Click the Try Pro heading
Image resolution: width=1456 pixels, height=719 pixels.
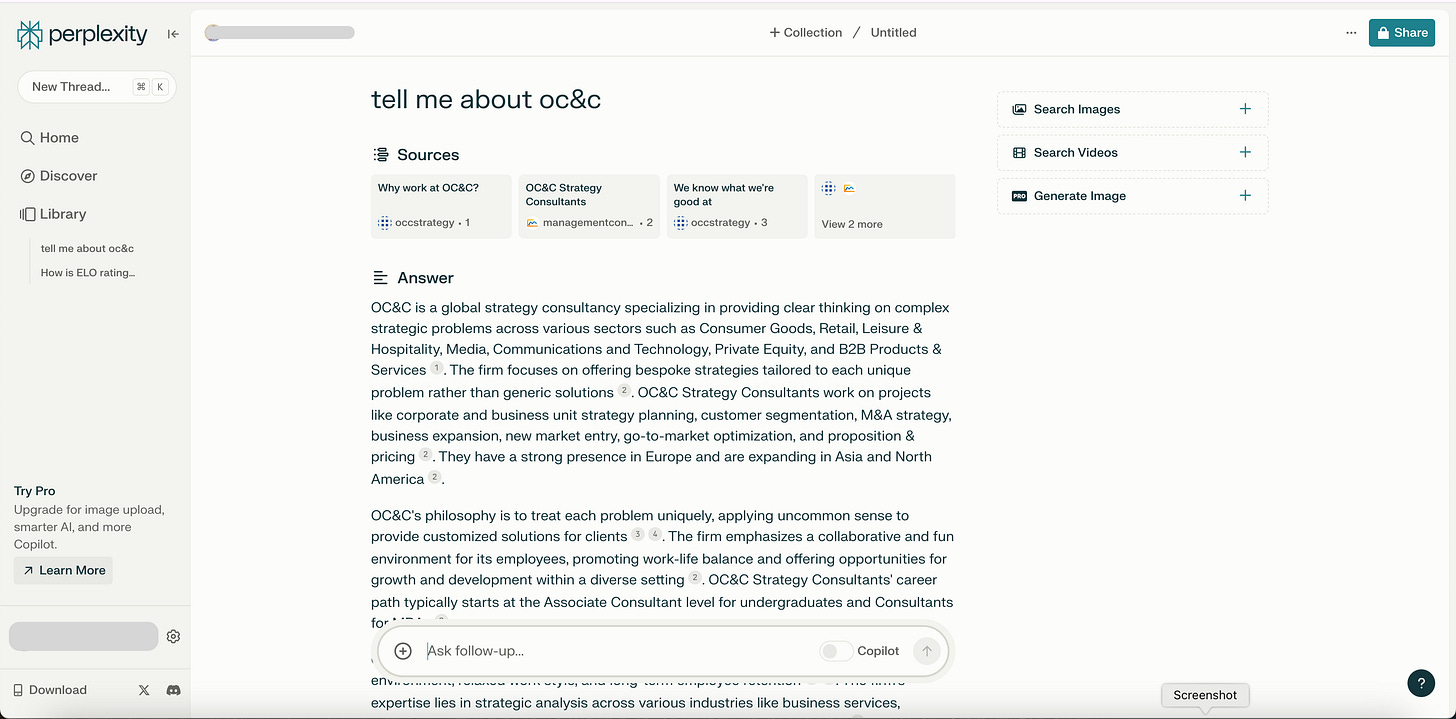(x=35, y=491)
